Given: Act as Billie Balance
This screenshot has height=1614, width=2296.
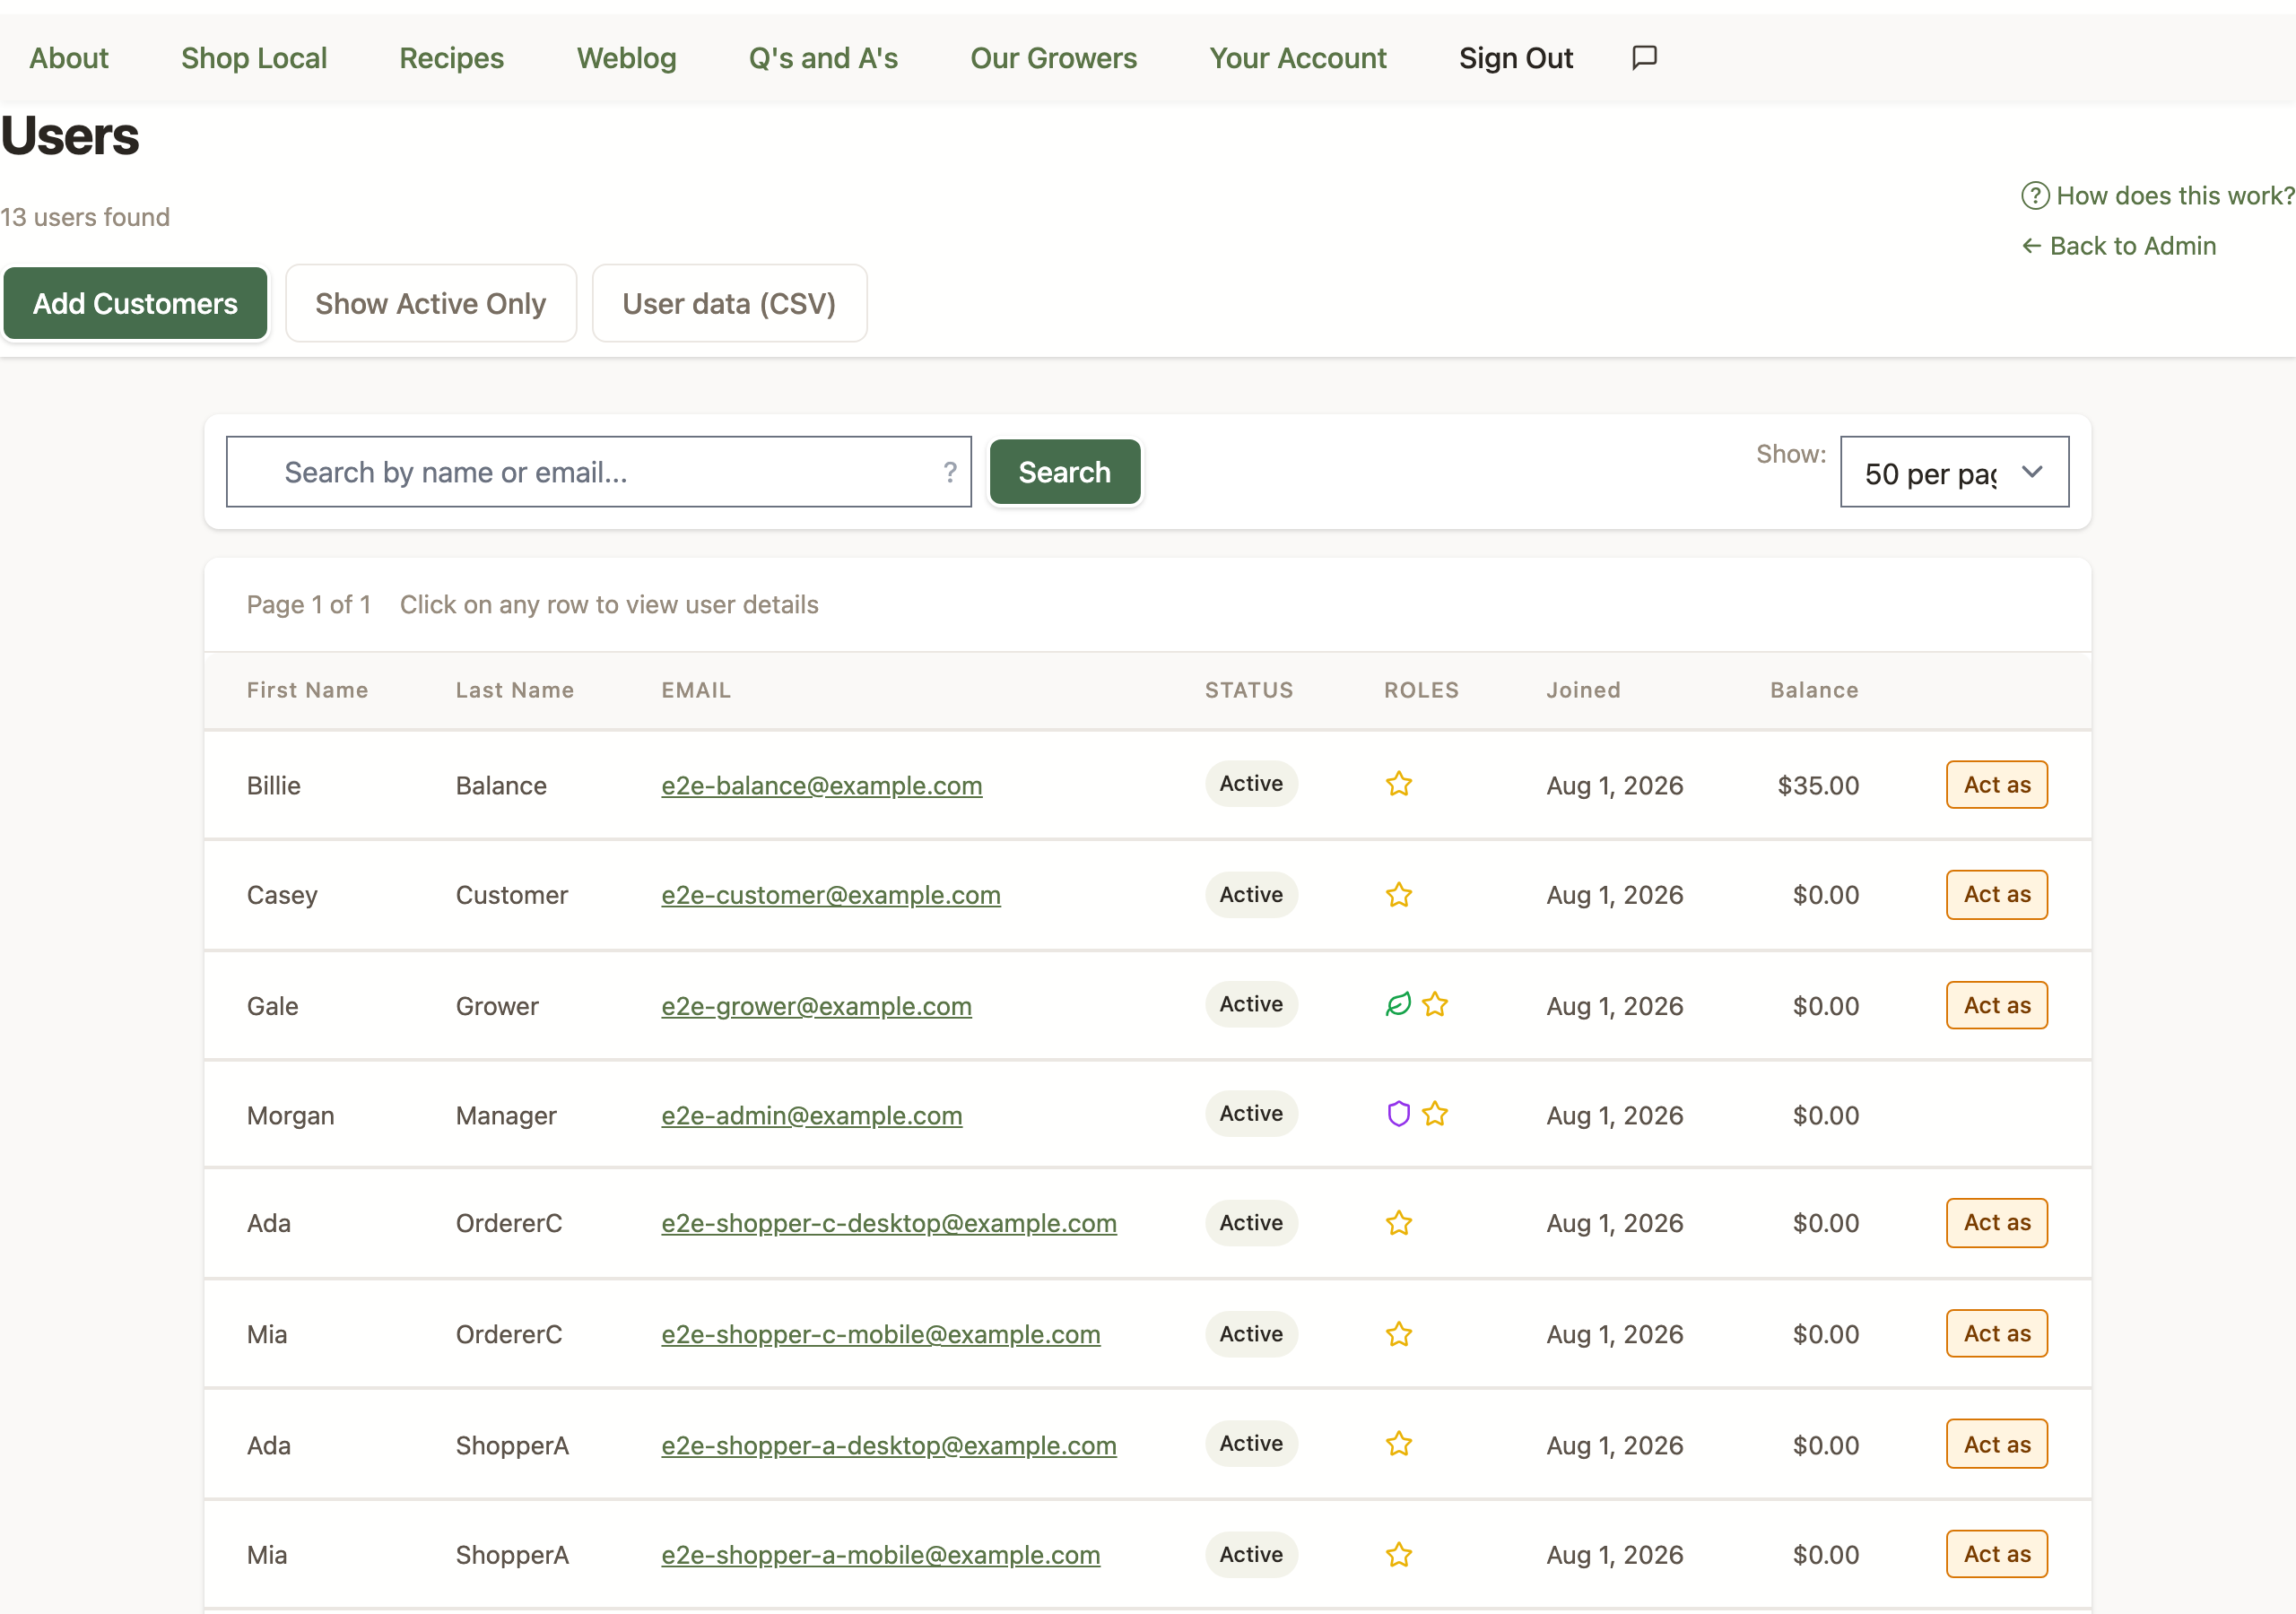Looking at the screenshot, I should click(1996, 785).
